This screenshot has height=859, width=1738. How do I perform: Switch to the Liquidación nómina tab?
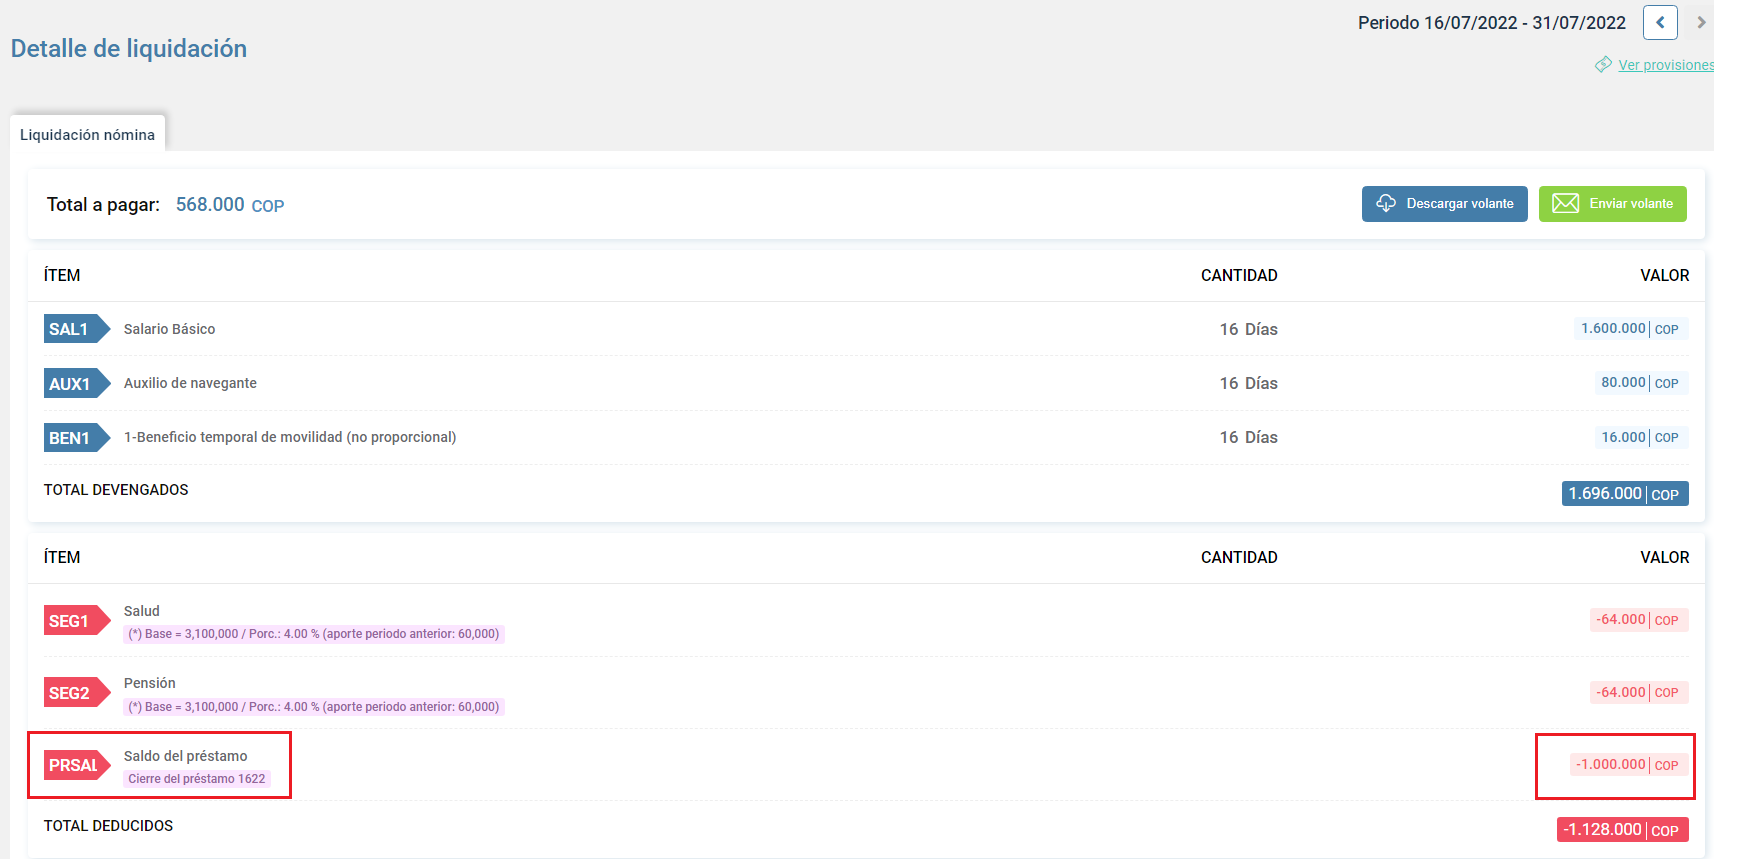click(87, 134)
